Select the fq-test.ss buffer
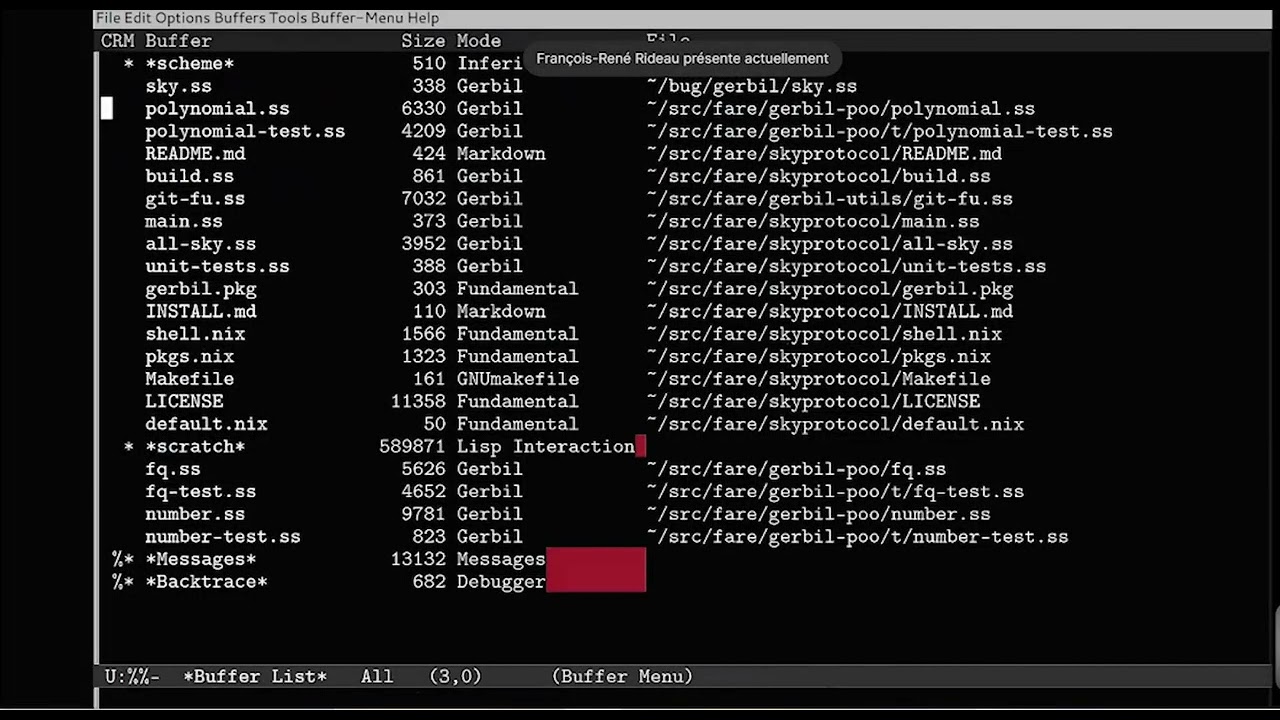 [200, 491]
